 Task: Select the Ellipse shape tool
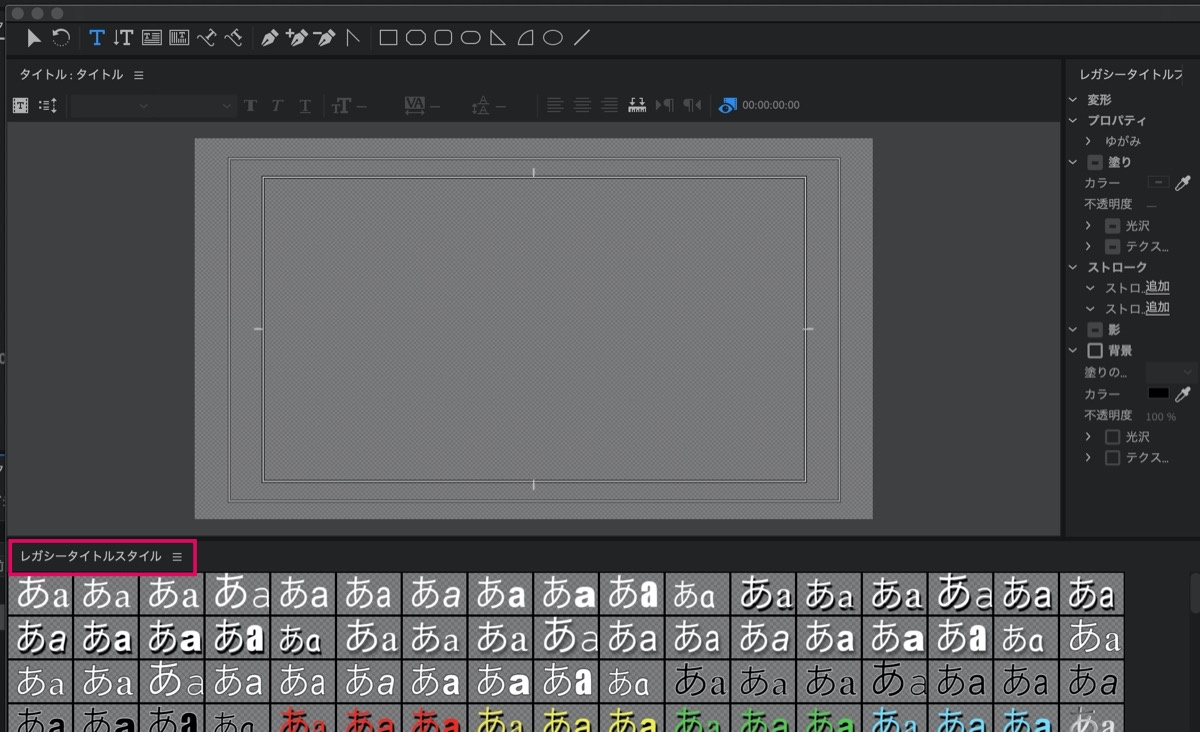553,38
